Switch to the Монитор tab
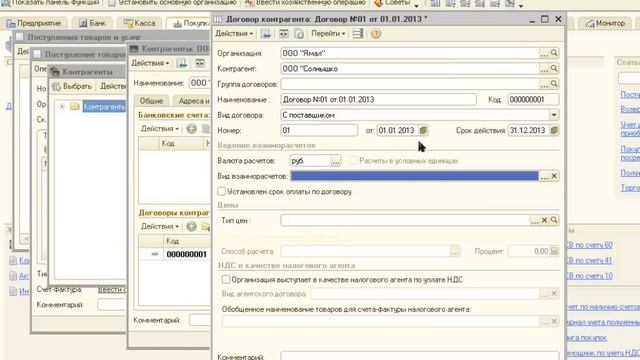The image size is (640, 360). (605, 23)
